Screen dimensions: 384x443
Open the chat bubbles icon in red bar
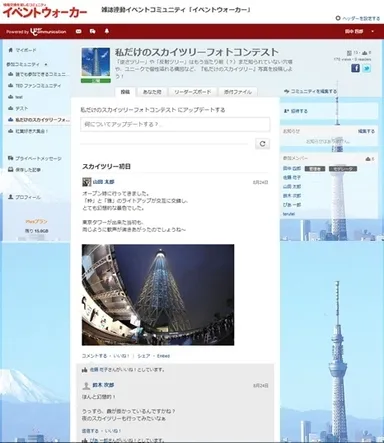click(93, 31)
